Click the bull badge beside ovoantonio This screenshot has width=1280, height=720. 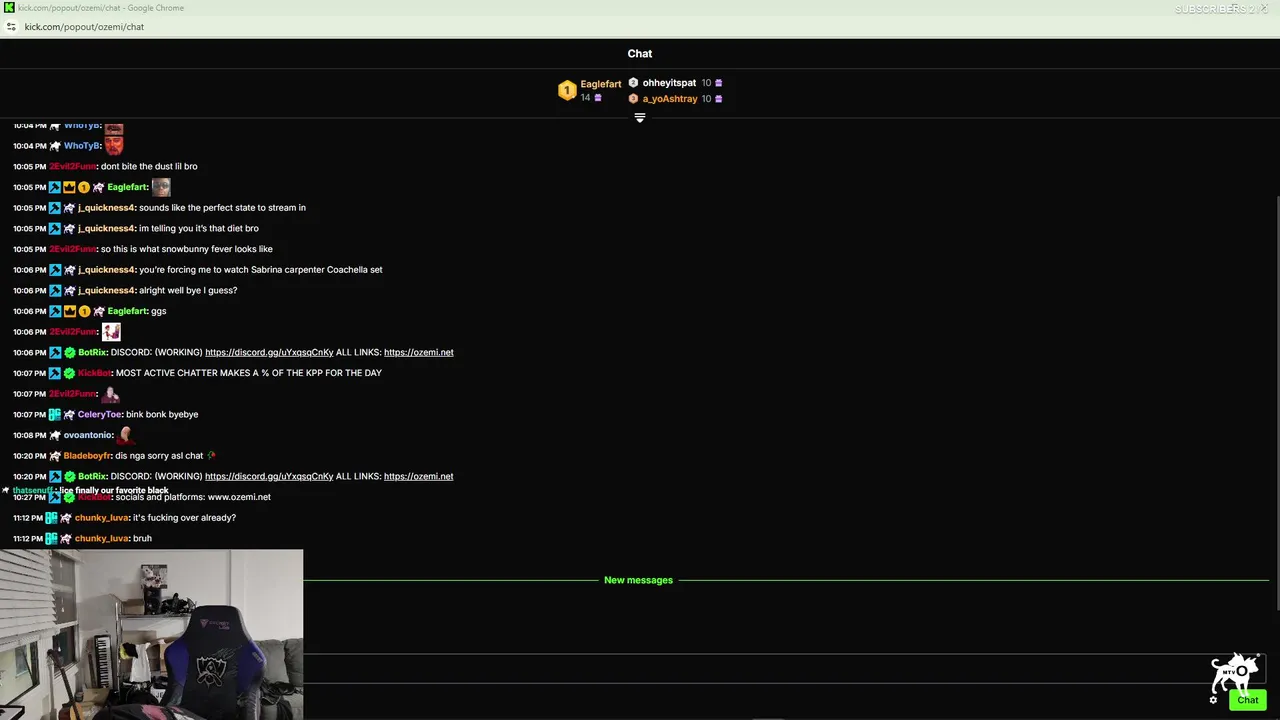pyautogui.click(x=55, y=435)
